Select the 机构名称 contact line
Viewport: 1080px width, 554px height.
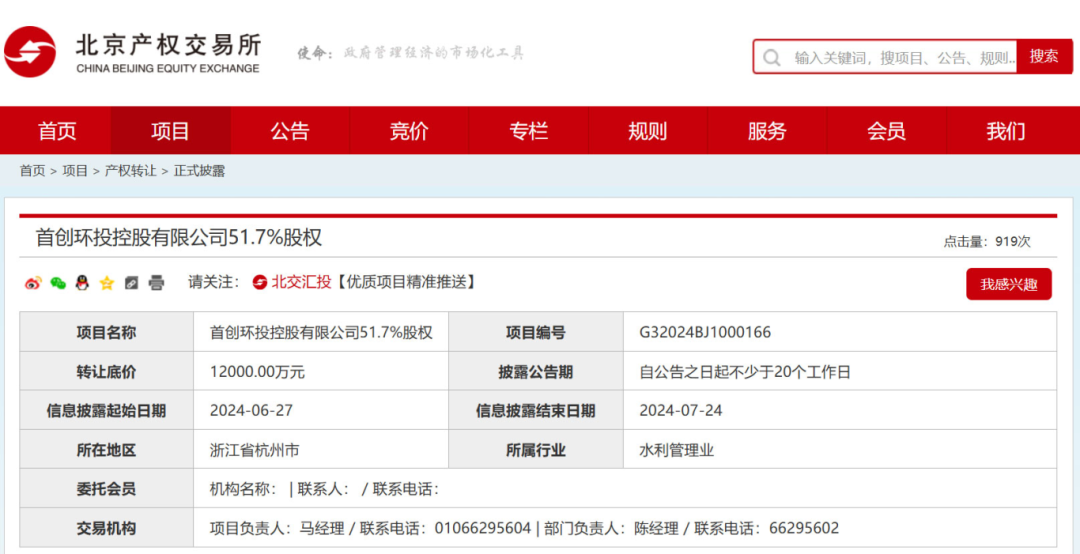click(324, 489)
